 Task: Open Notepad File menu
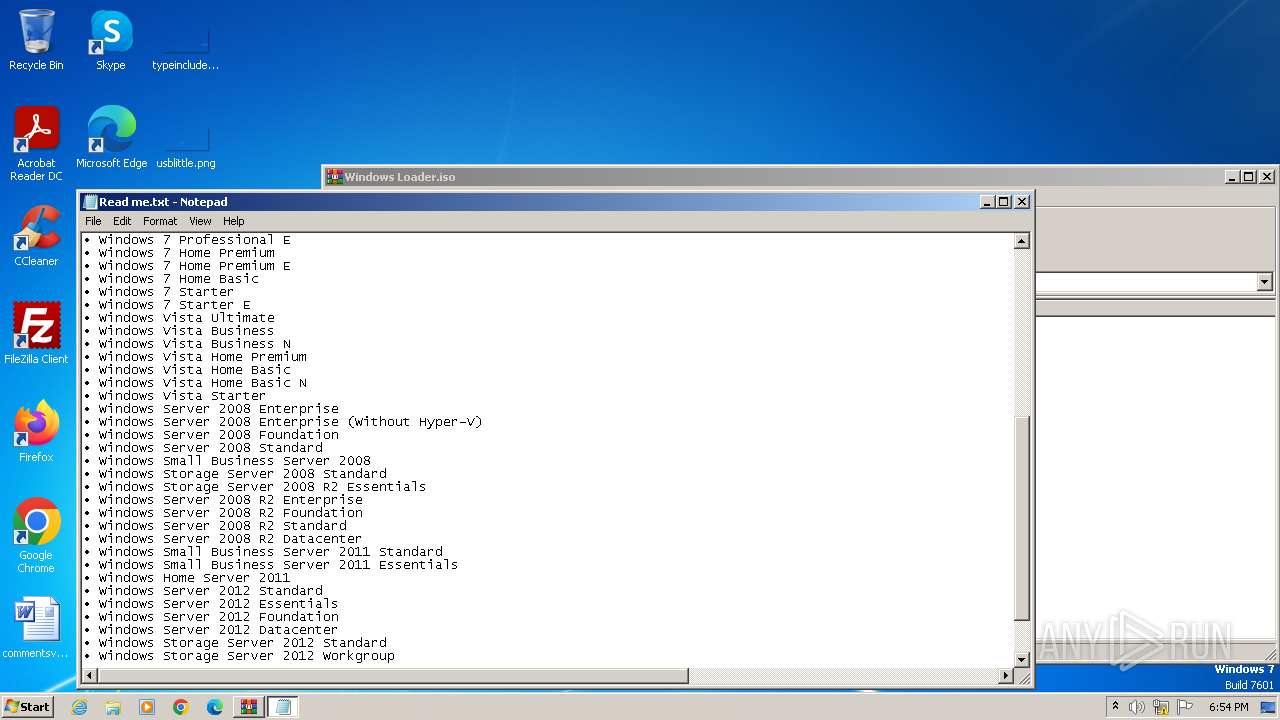pyautogui.click(x=93, y=221)
